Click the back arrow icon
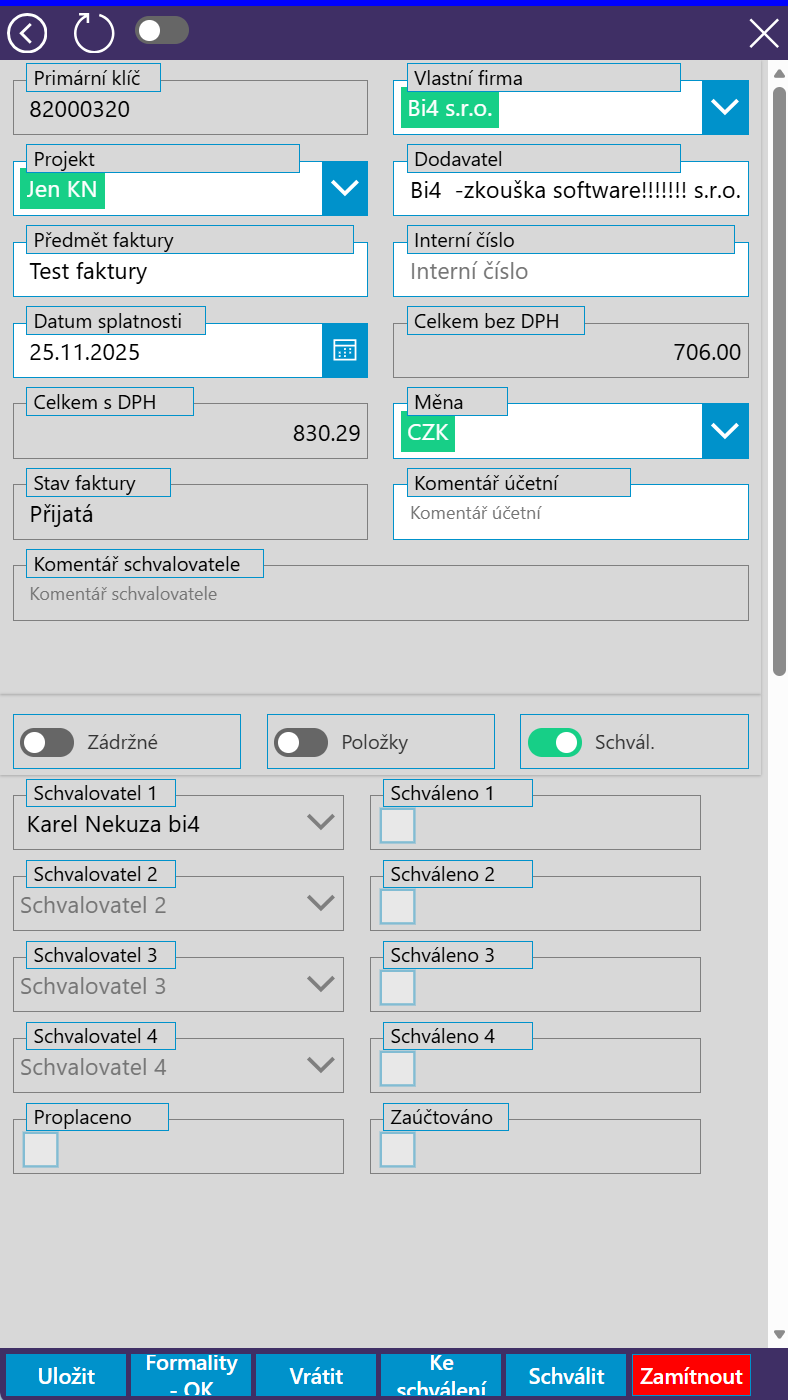The image size is (788, 1400). click(x=27, y=33)
